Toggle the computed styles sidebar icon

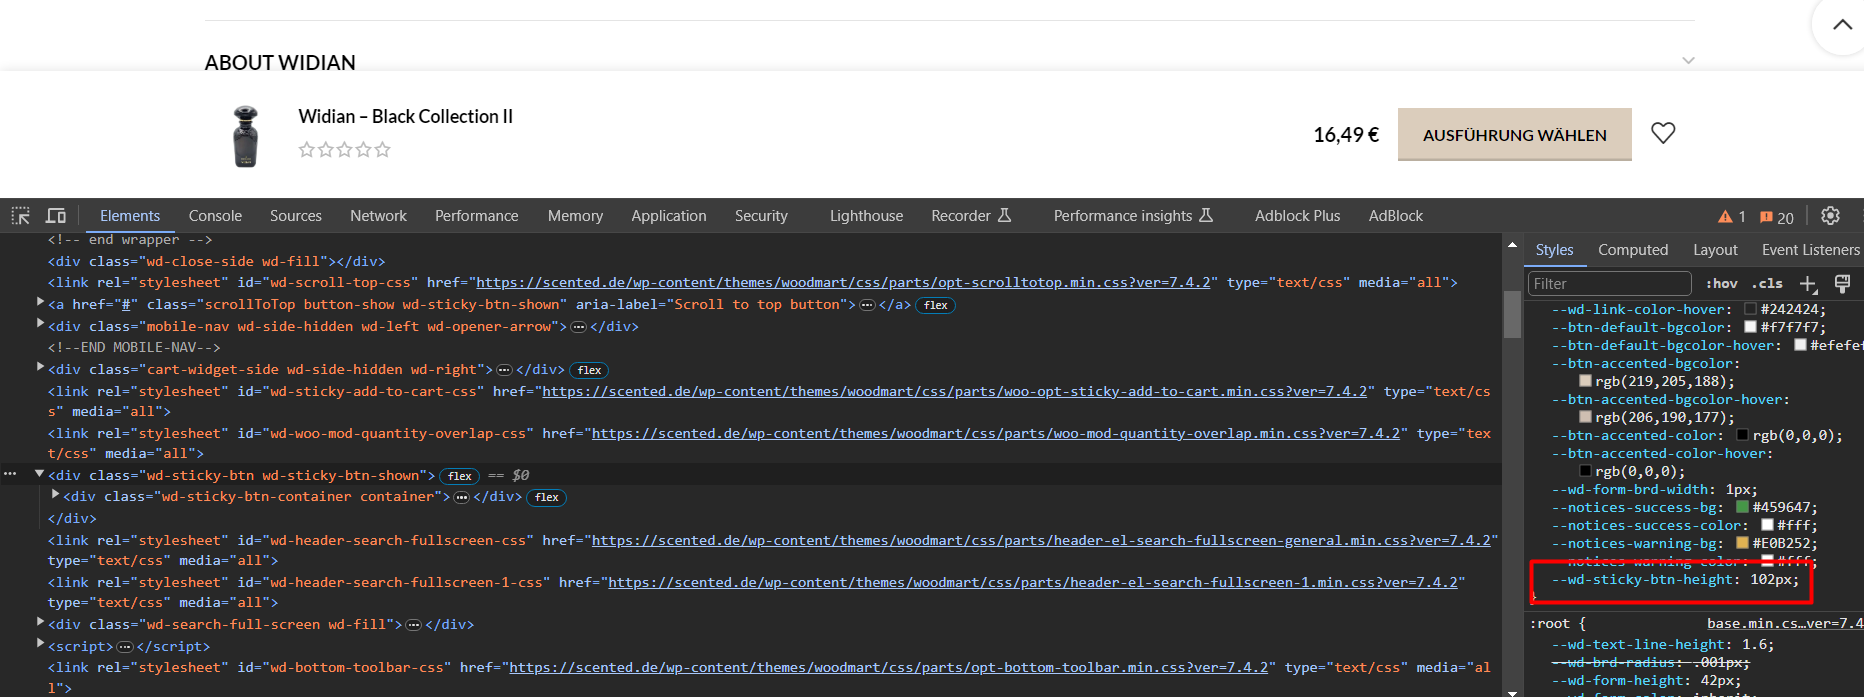point(1842,284)
